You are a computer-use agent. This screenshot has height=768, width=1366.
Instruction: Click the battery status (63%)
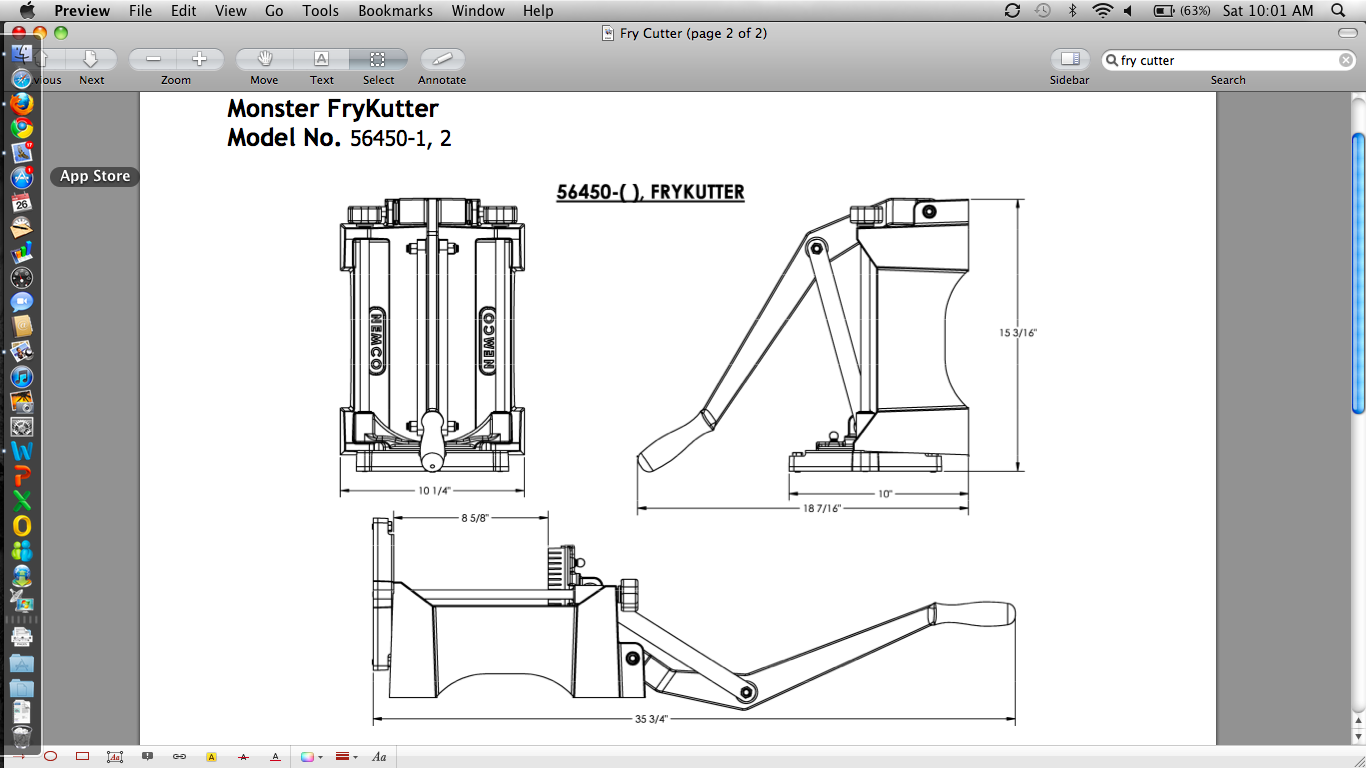point(1181,11)
